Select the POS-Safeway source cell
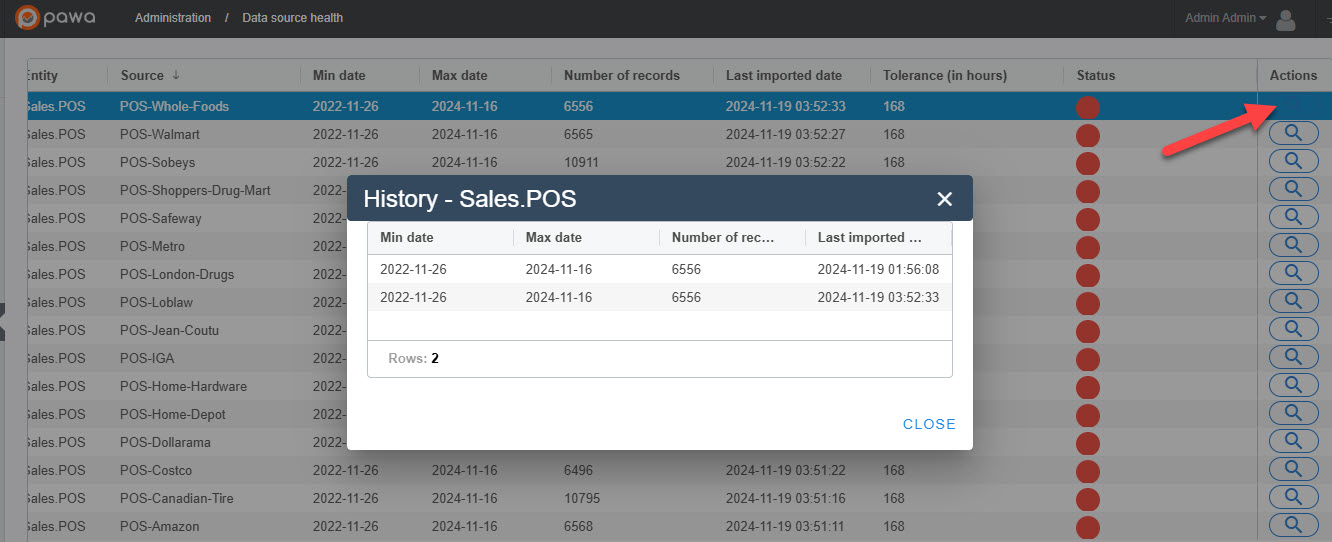1332x542 pixels. (x=160, y=218)
